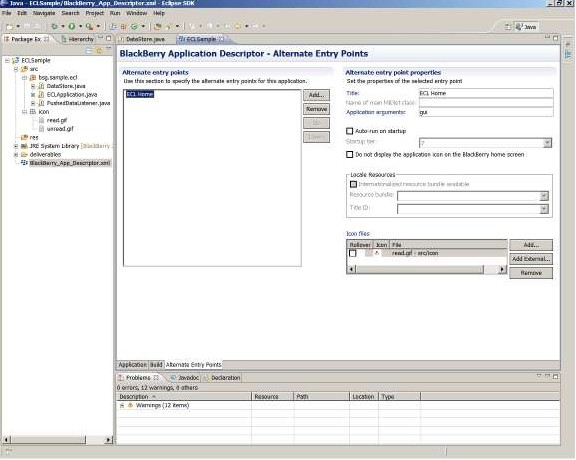Open the Debug configurations dropdown arrow

pyautogui.click(x=62, y=26)
